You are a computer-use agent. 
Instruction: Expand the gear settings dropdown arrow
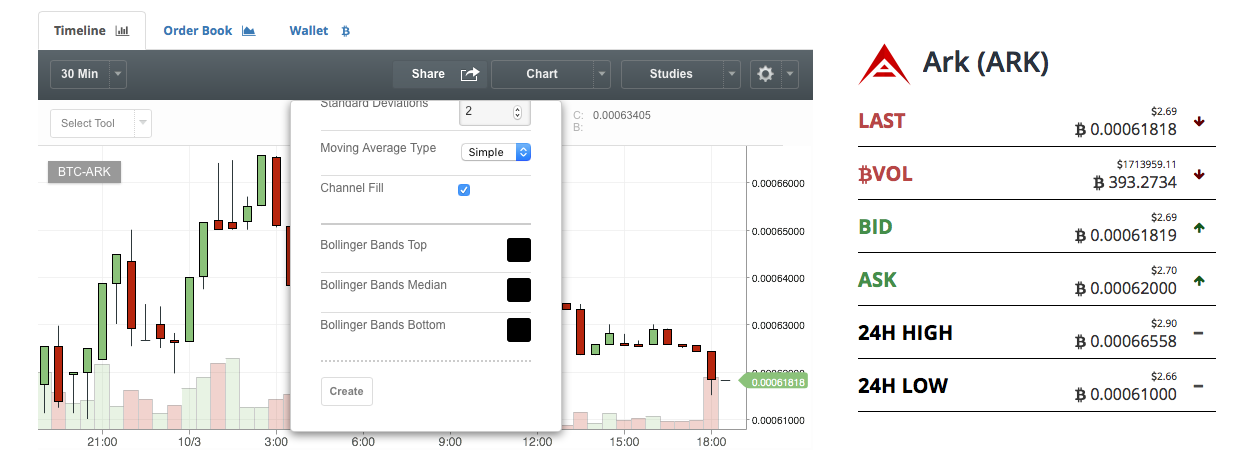coord(791,74)
